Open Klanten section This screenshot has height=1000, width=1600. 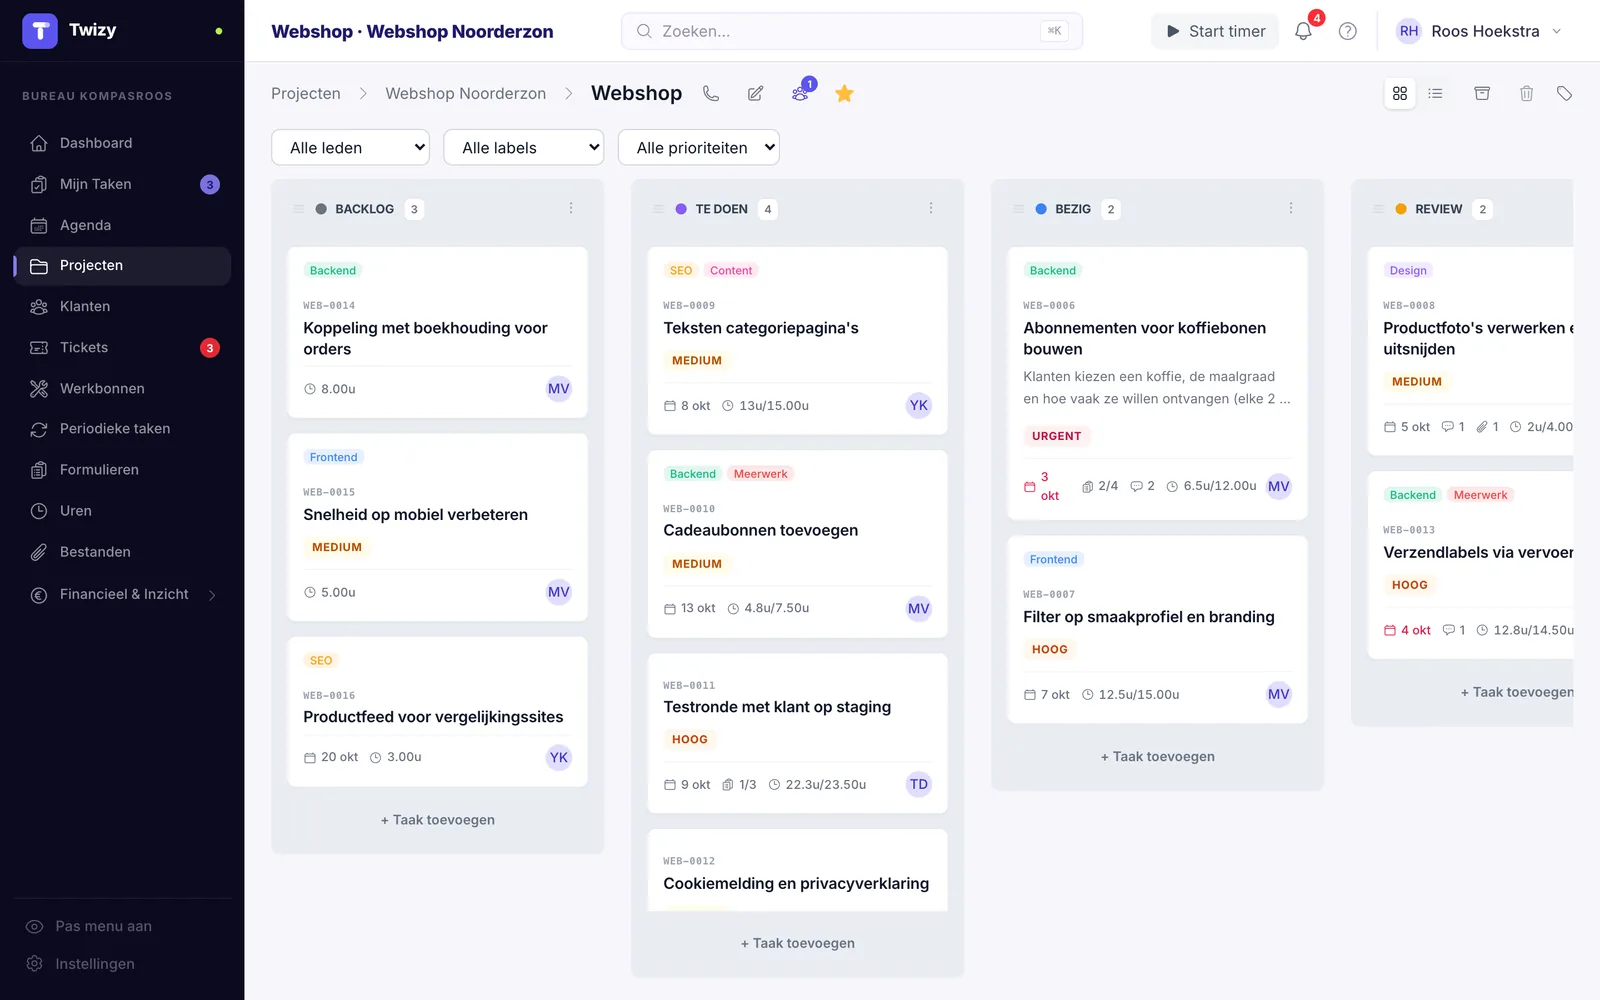(x=122, y=306)
